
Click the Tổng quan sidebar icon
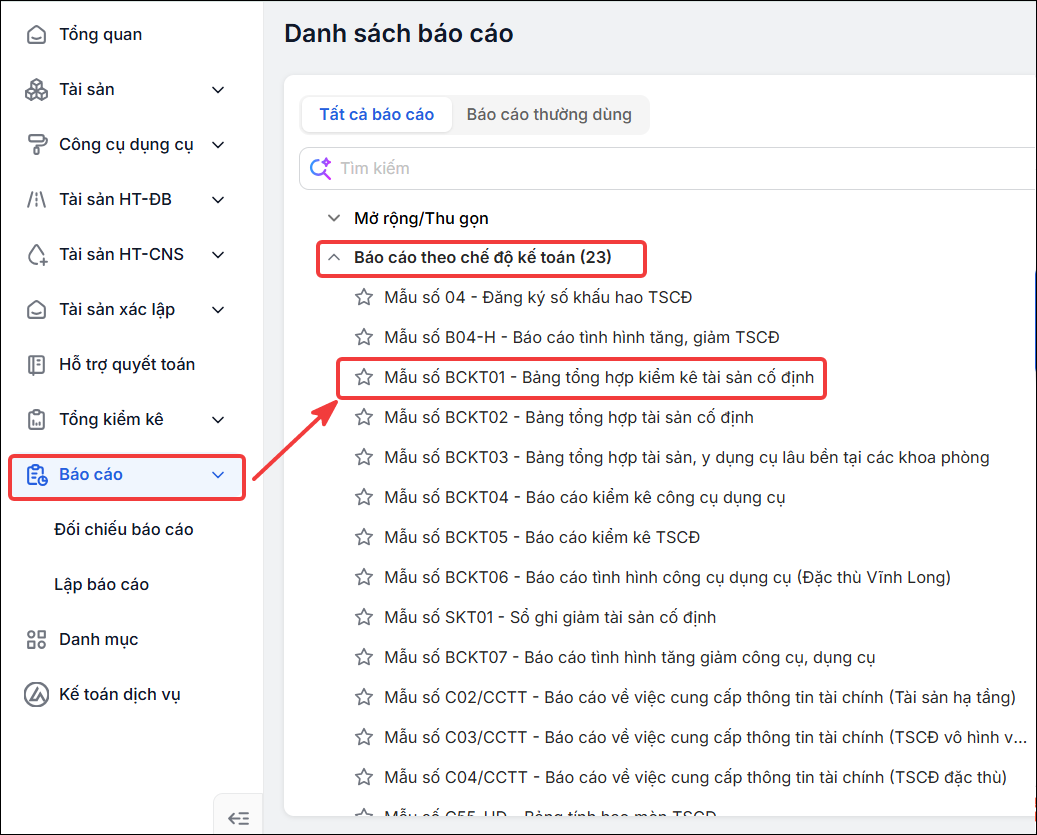click(x=36, y=34)
